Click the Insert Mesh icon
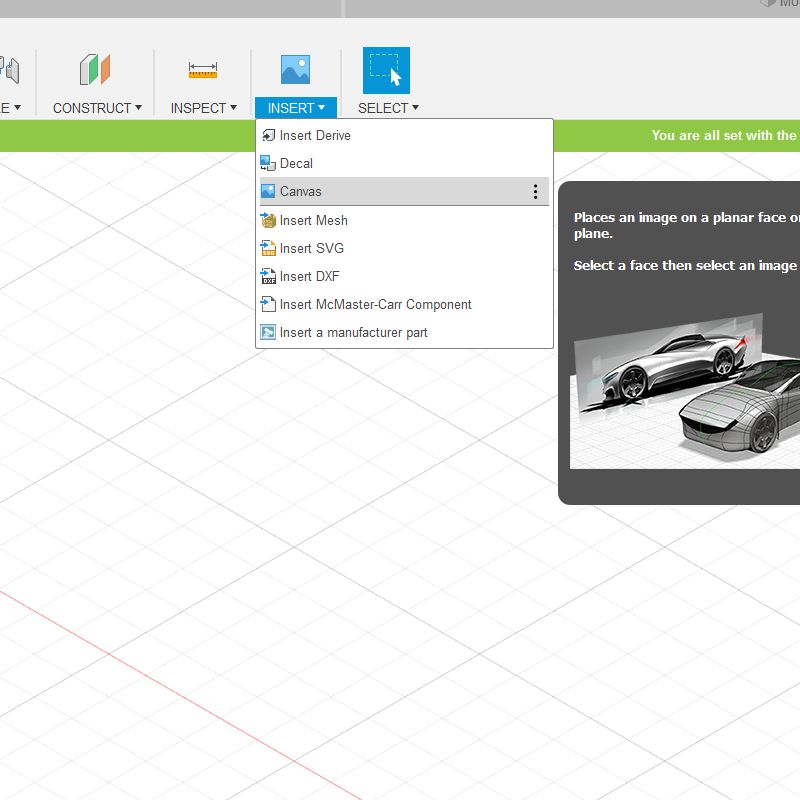 268,220
